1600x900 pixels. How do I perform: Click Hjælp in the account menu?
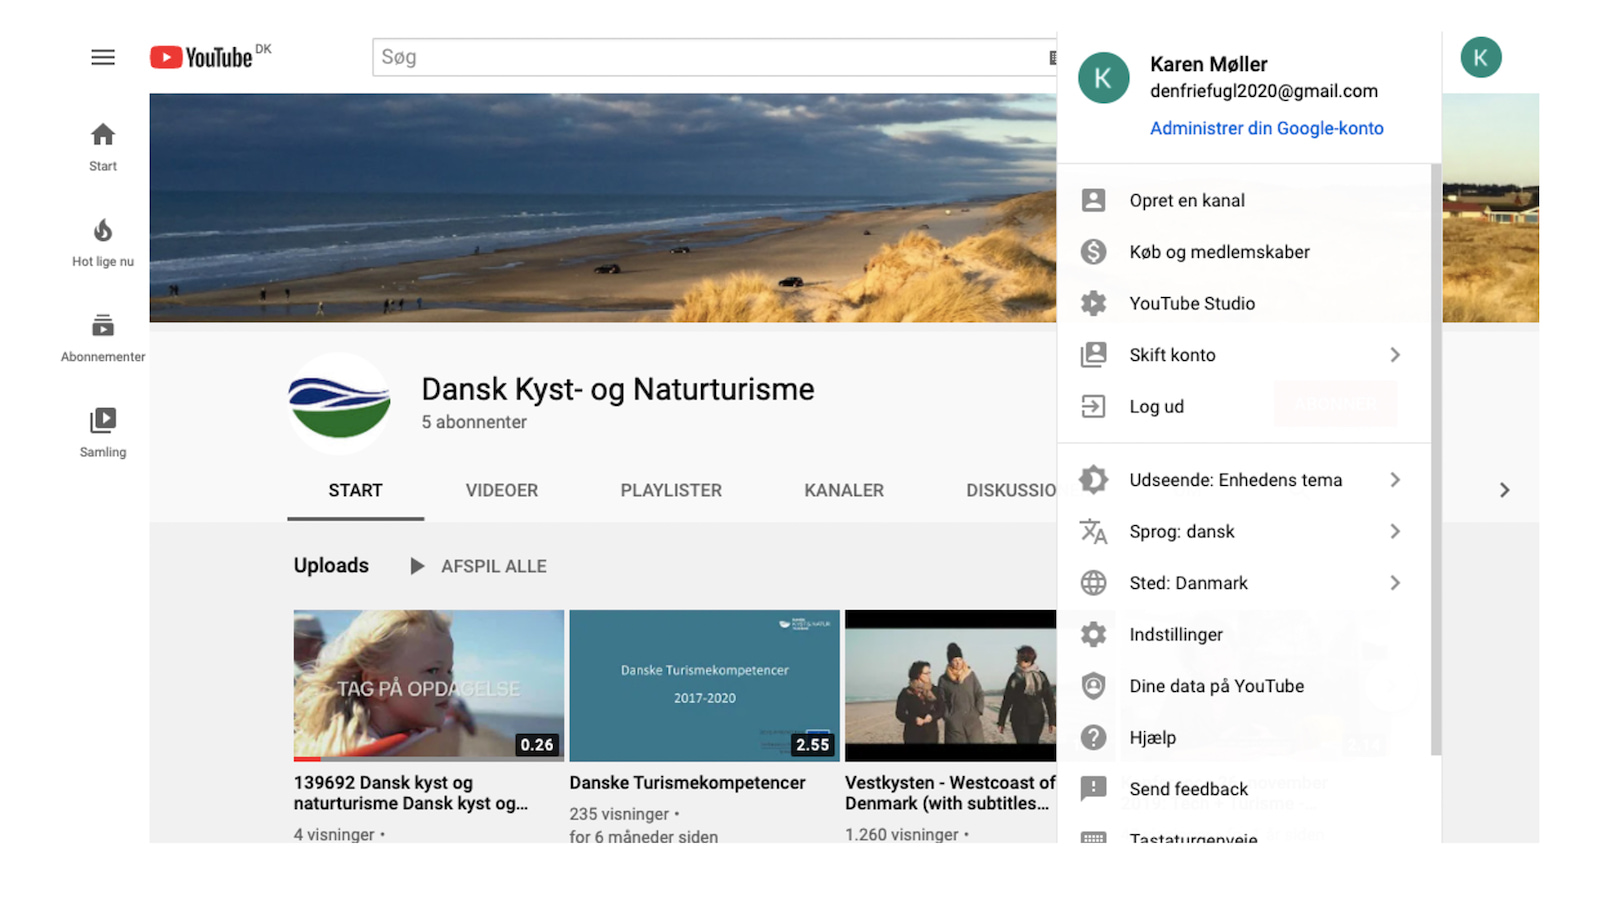1154,737
